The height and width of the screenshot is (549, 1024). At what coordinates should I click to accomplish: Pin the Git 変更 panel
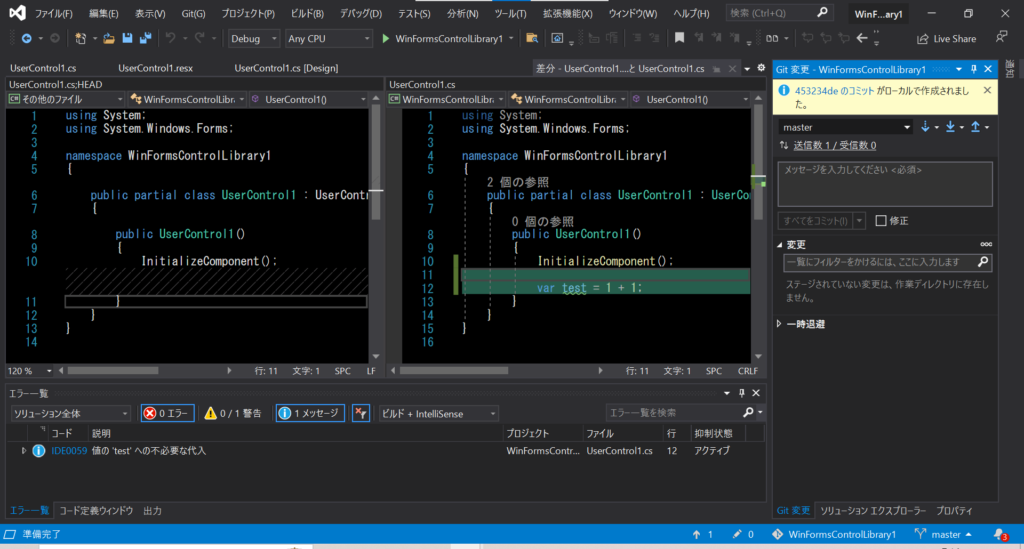pyautogui.click(x=974, y=69)
